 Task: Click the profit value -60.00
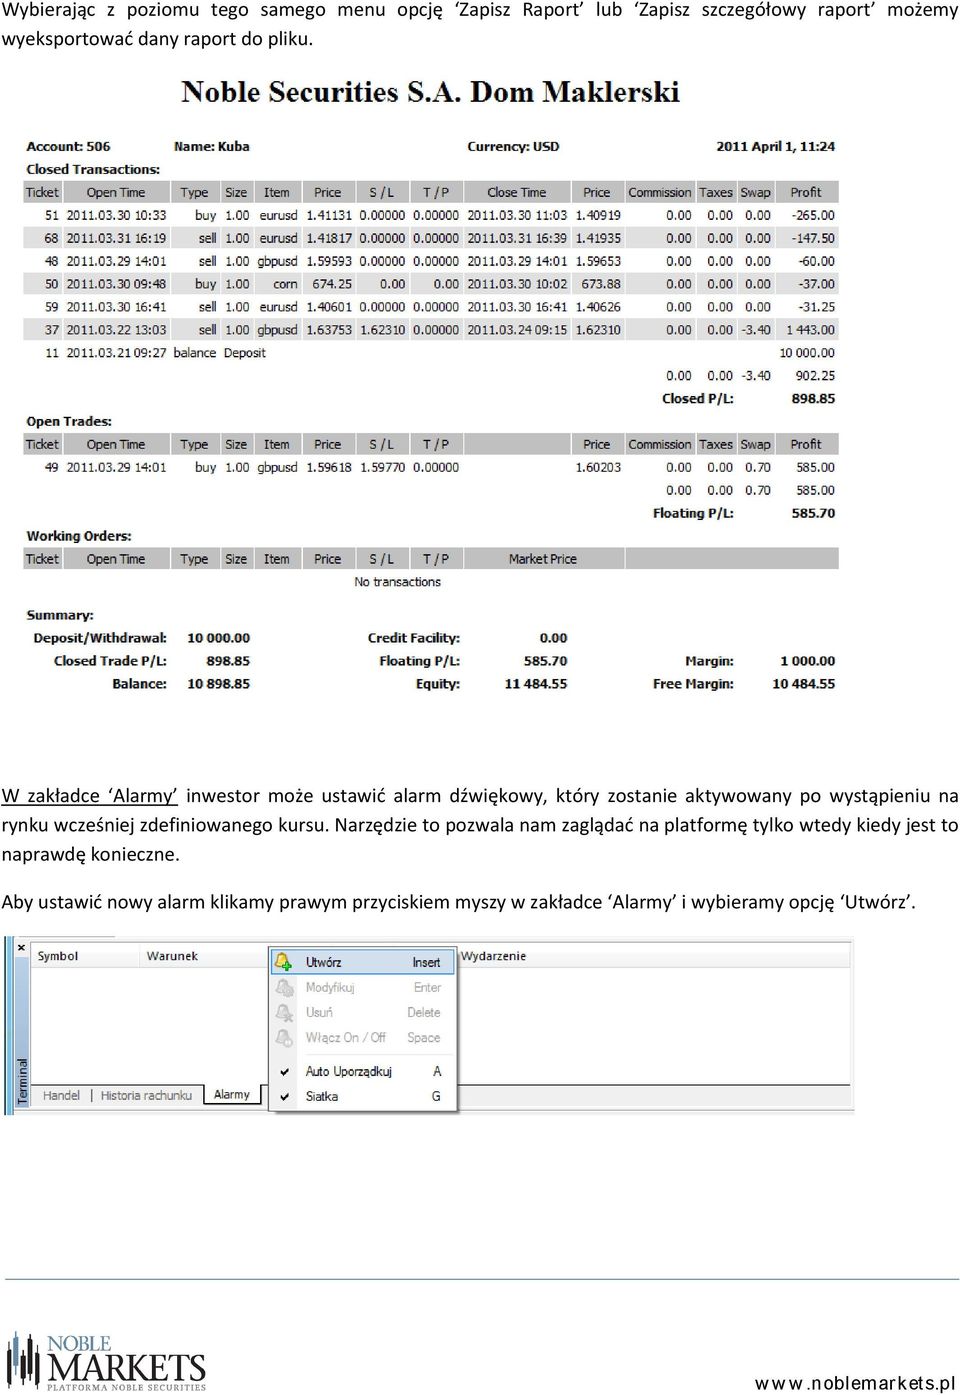[817, 261]
